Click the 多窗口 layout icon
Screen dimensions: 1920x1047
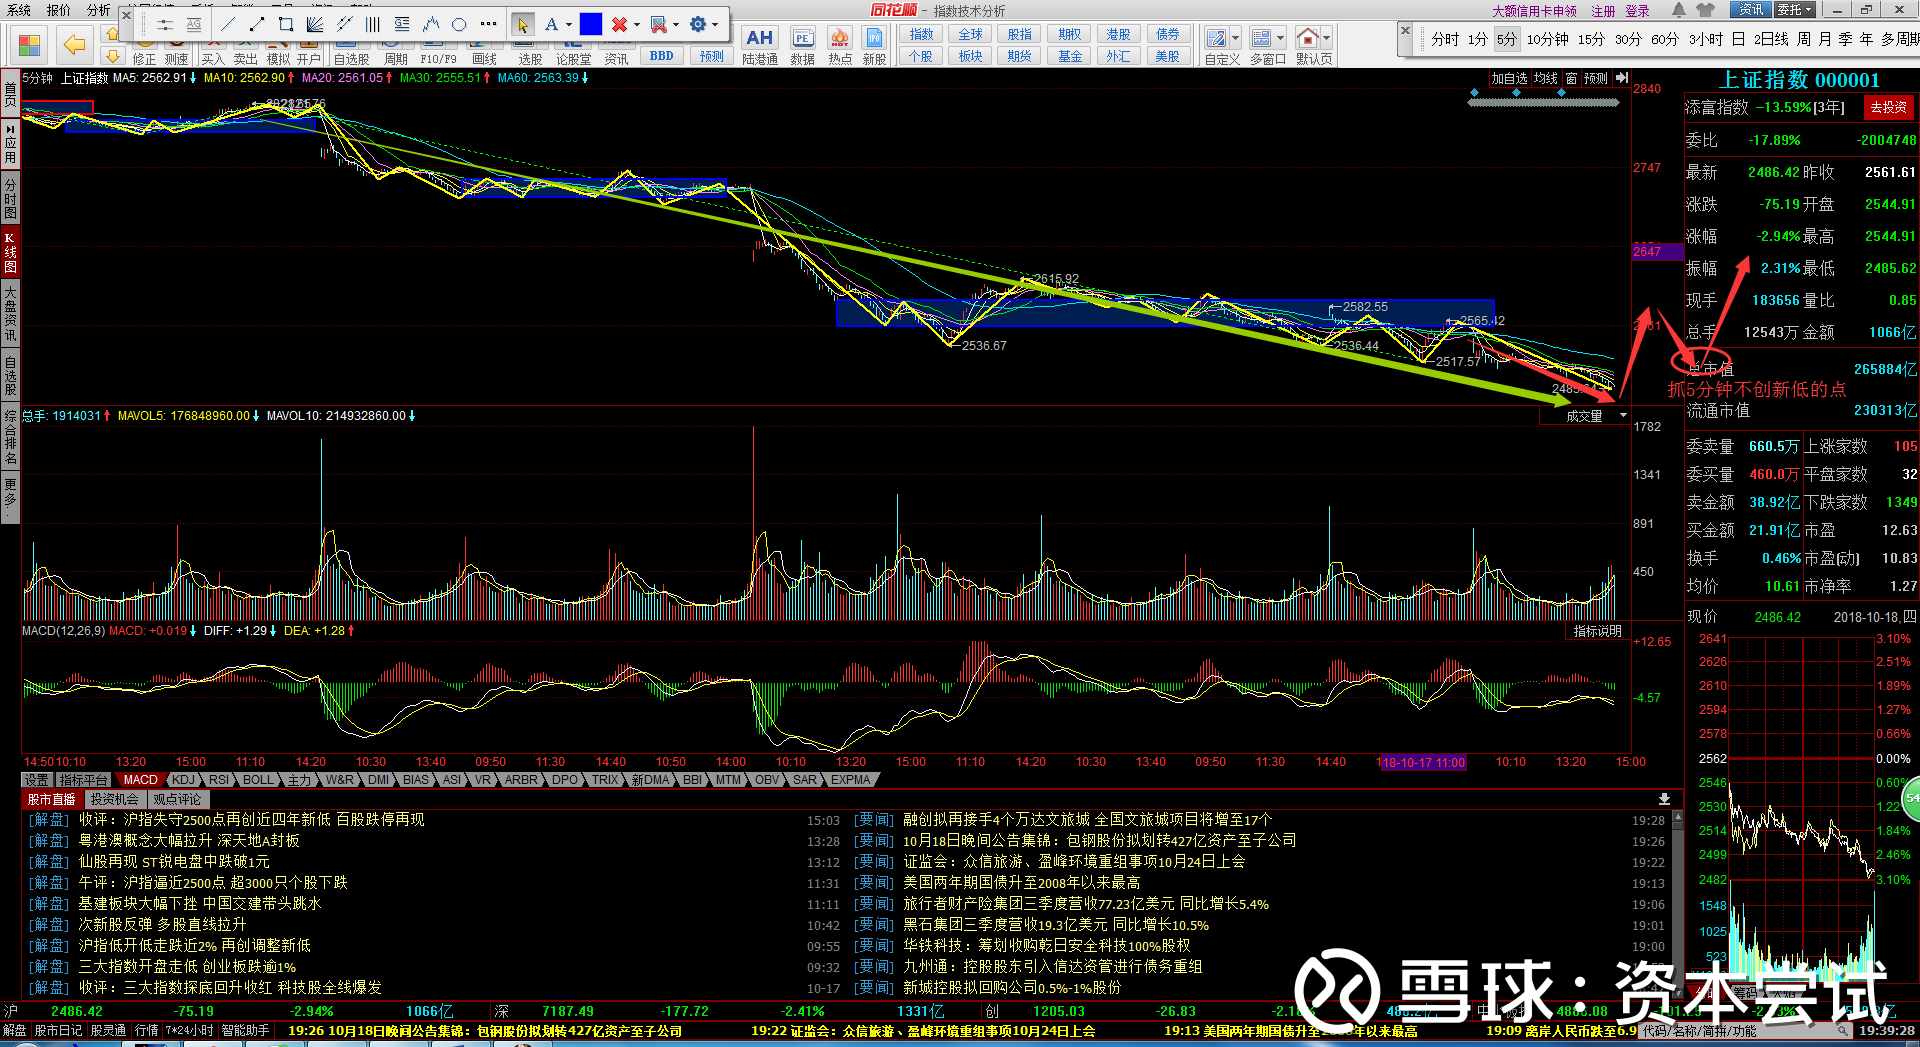1262,38
